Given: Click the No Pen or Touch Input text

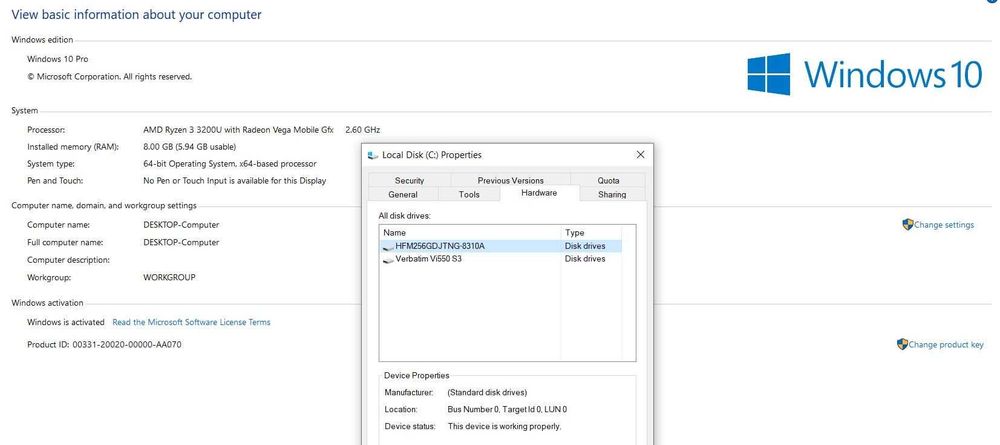Looking at the screenshot, I should (x=235, y=181).
